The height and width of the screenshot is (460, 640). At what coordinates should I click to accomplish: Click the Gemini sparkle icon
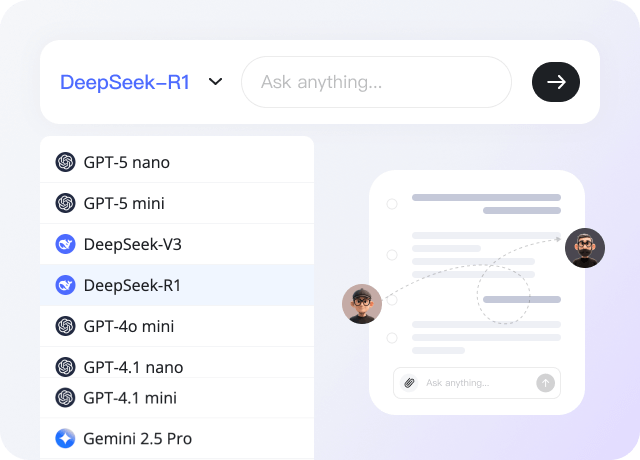(x=66, y=438)
